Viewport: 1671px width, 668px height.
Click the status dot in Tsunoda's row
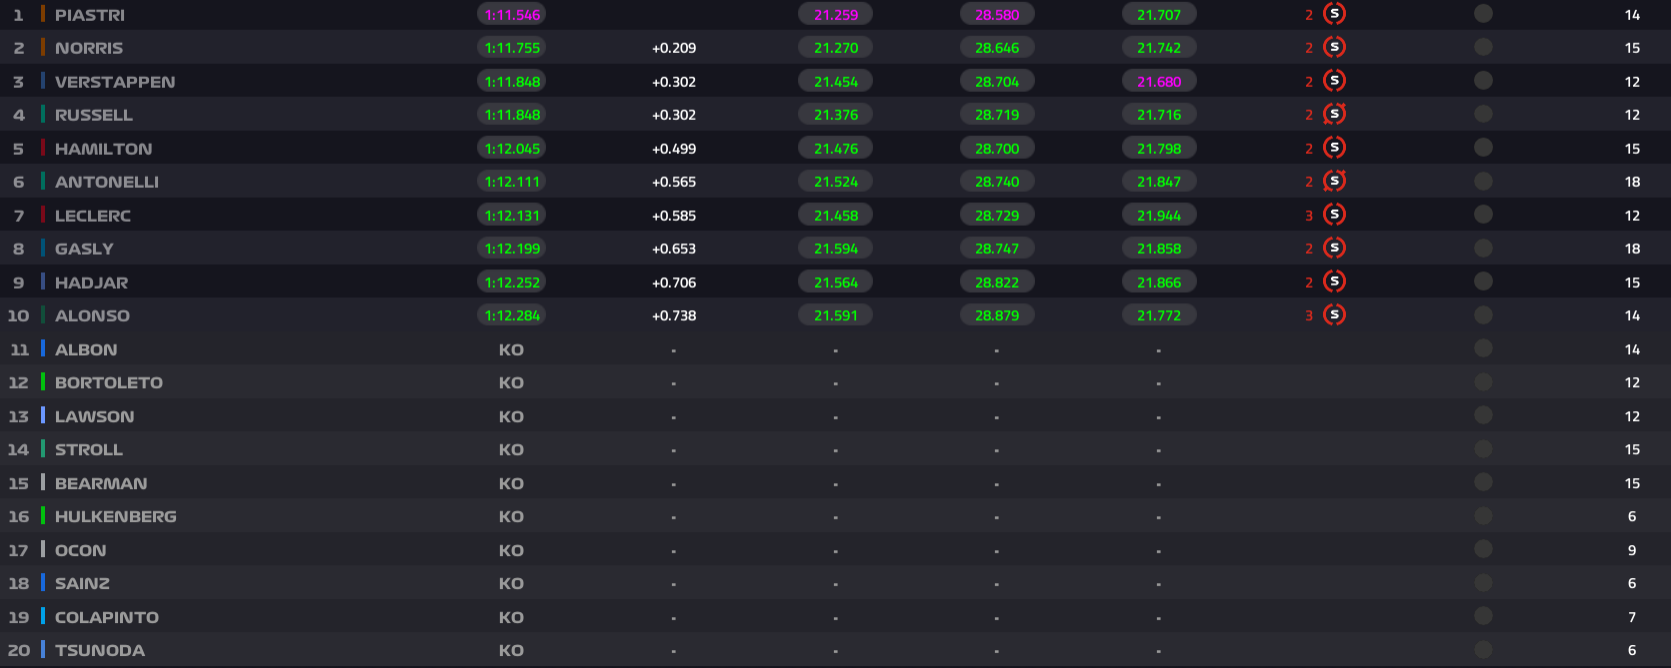click(x=1483, y=649)
